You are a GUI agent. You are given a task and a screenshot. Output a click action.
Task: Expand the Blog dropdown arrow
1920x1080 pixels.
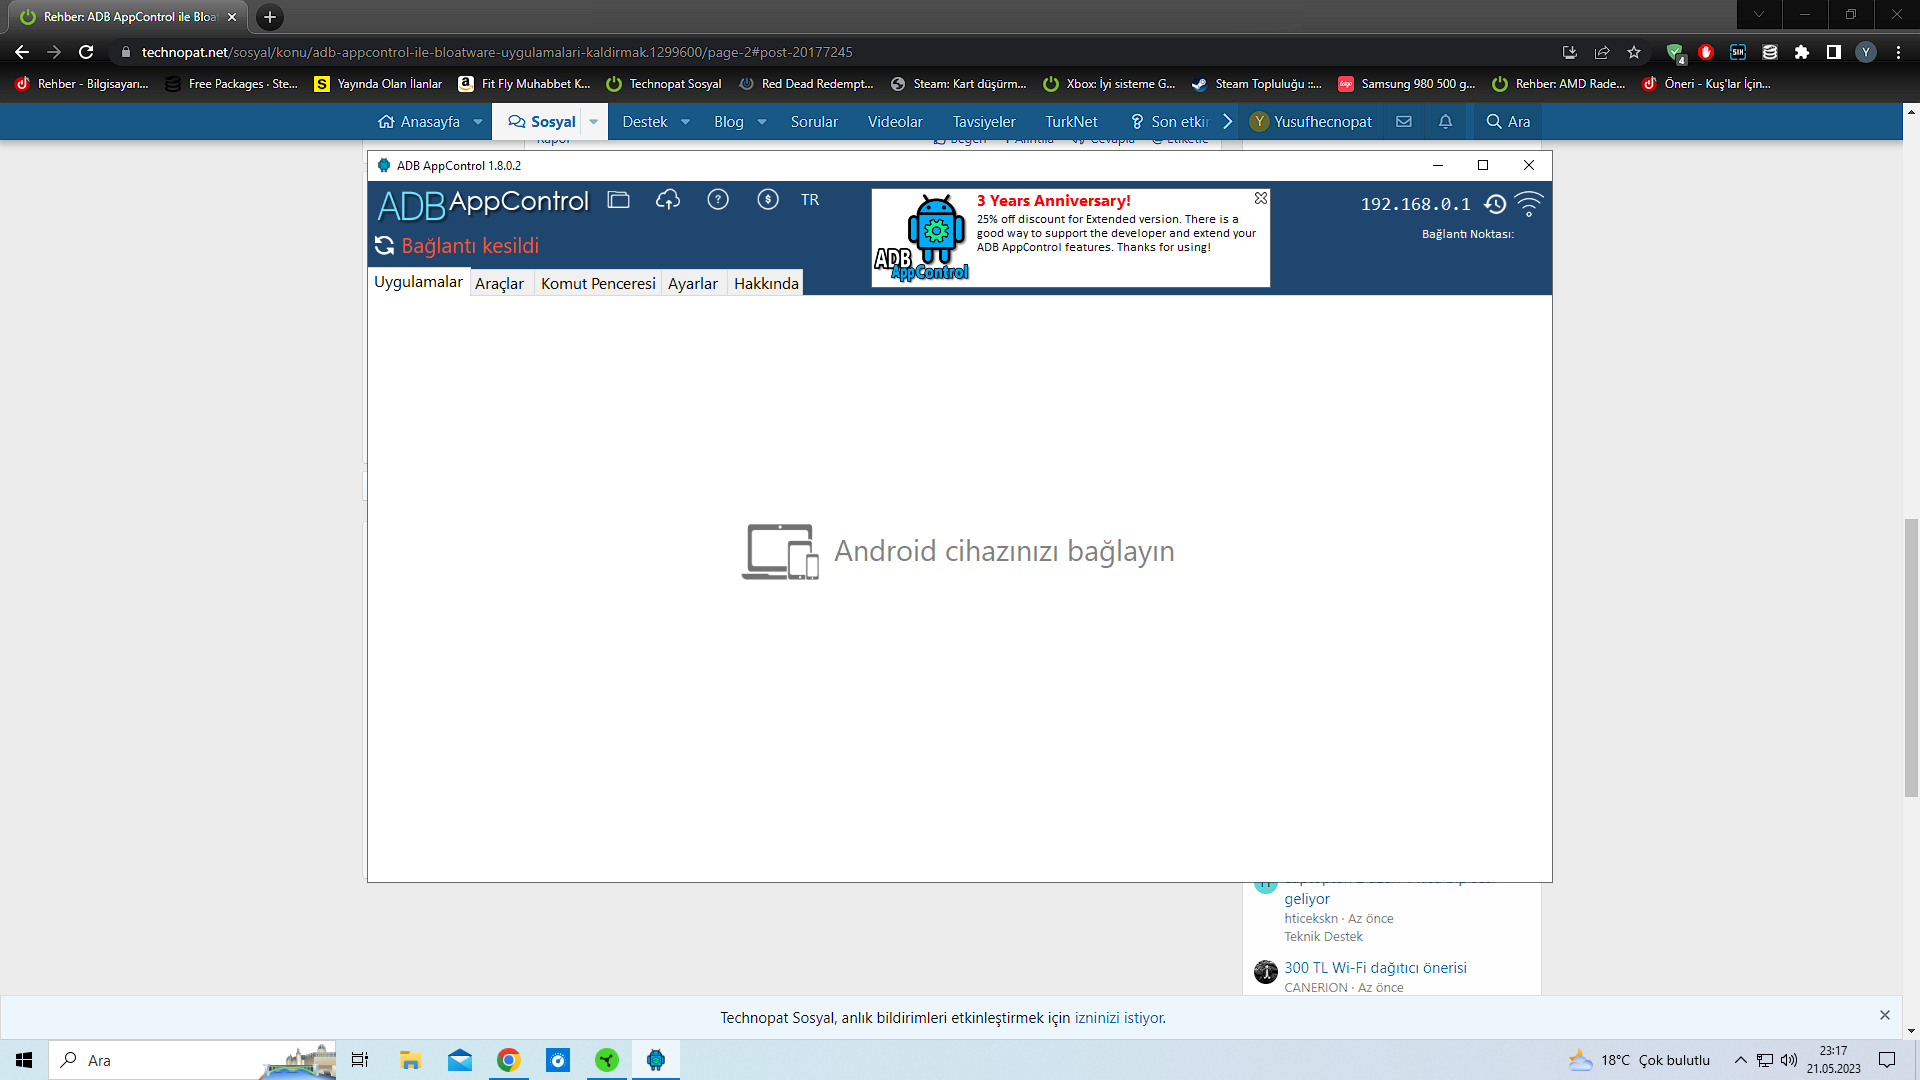(762, 122)
